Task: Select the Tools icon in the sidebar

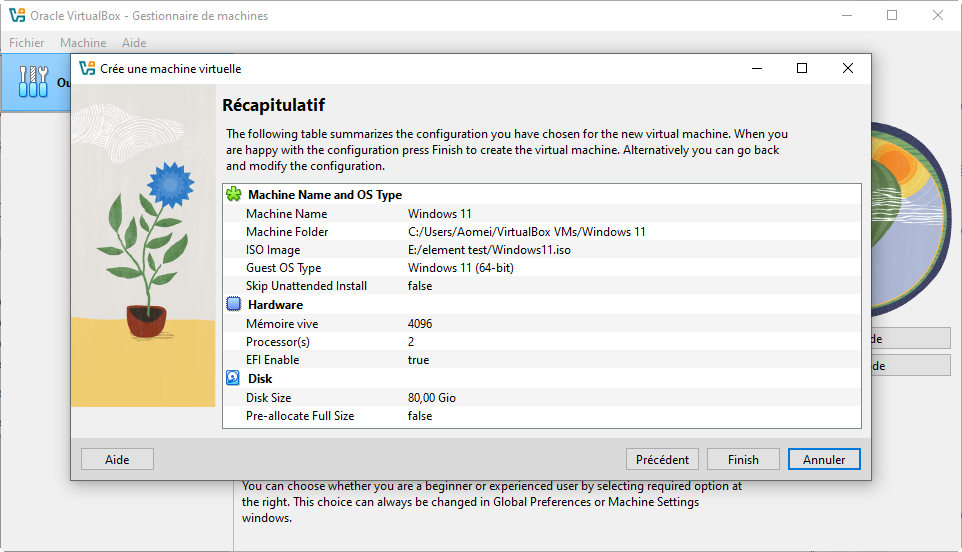Action: coord(33,83)
